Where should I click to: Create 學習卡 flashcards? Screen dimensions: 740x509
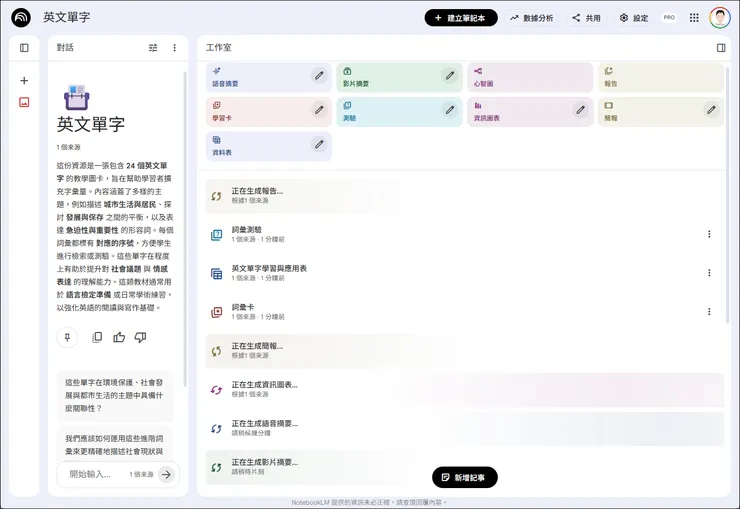pos(269,112)
